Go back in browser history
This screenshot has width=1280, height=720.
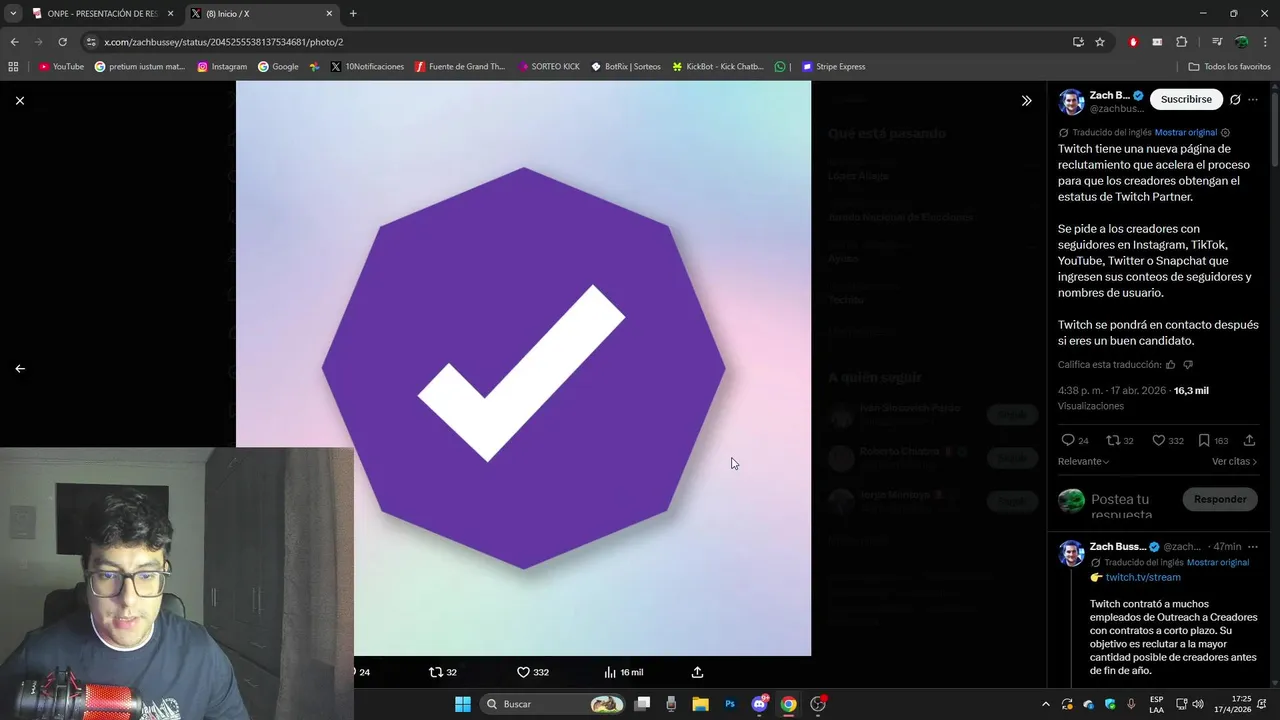[x=14, y=42]
